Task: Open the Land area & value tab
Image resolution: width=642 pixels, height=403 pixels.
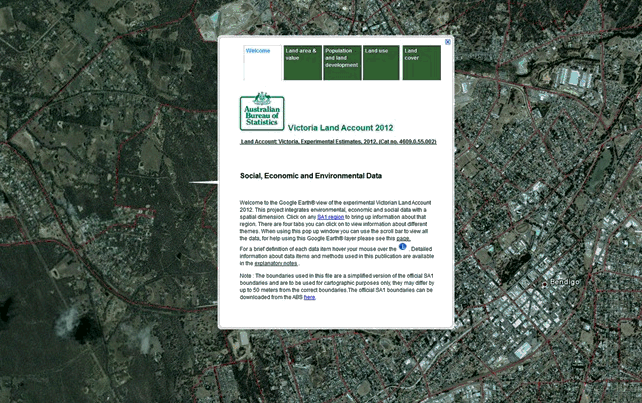Action: click(x=301, y=62)
